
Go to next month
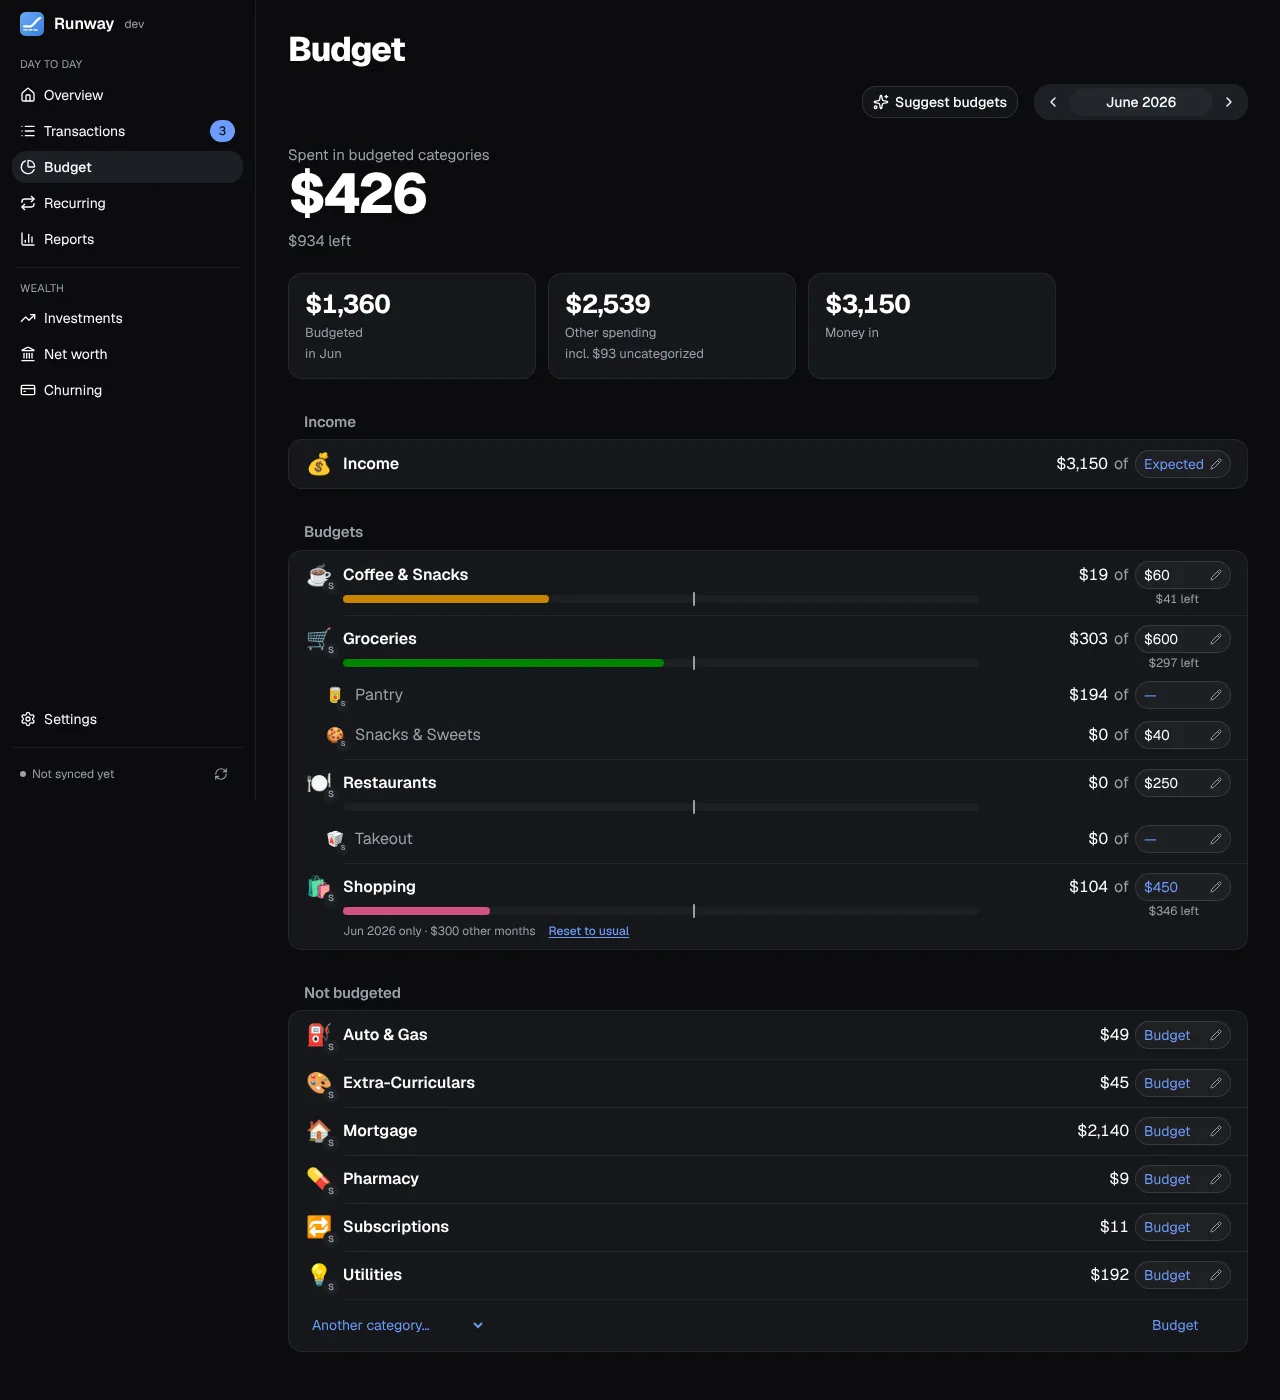[1229, 102]
